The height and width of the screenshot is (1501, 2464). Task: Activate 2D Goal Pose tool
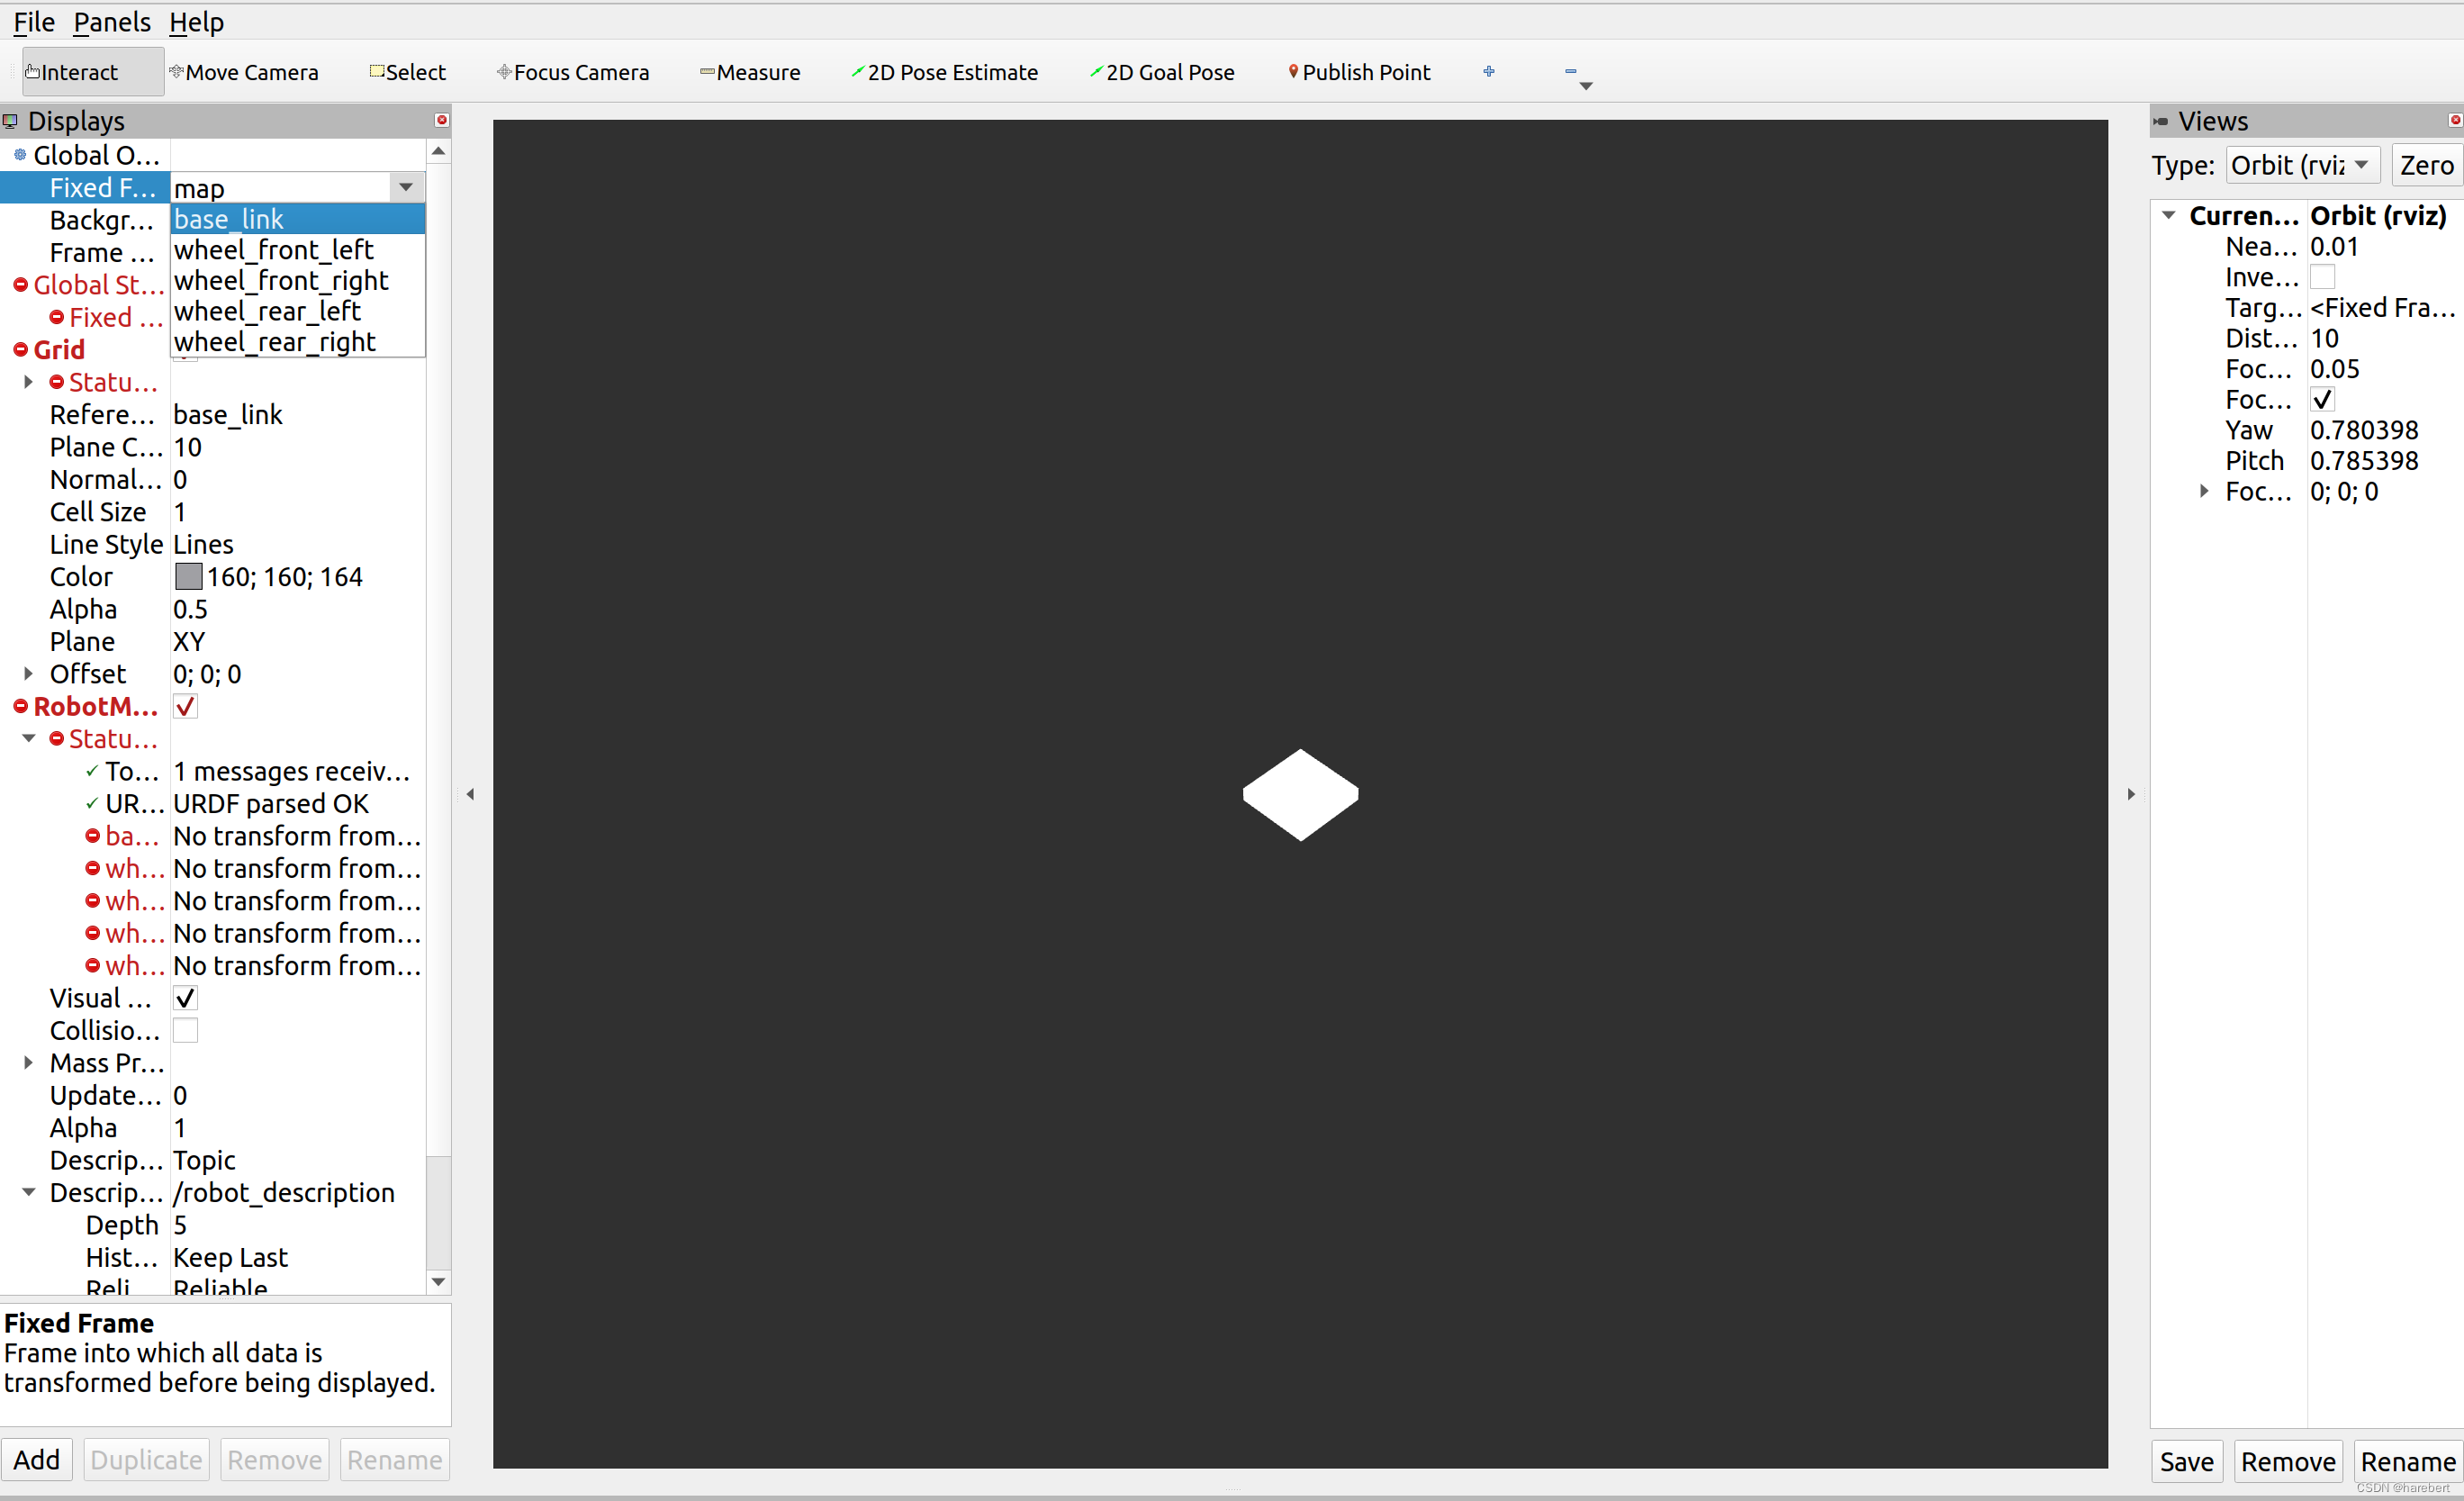(1162, 72)
